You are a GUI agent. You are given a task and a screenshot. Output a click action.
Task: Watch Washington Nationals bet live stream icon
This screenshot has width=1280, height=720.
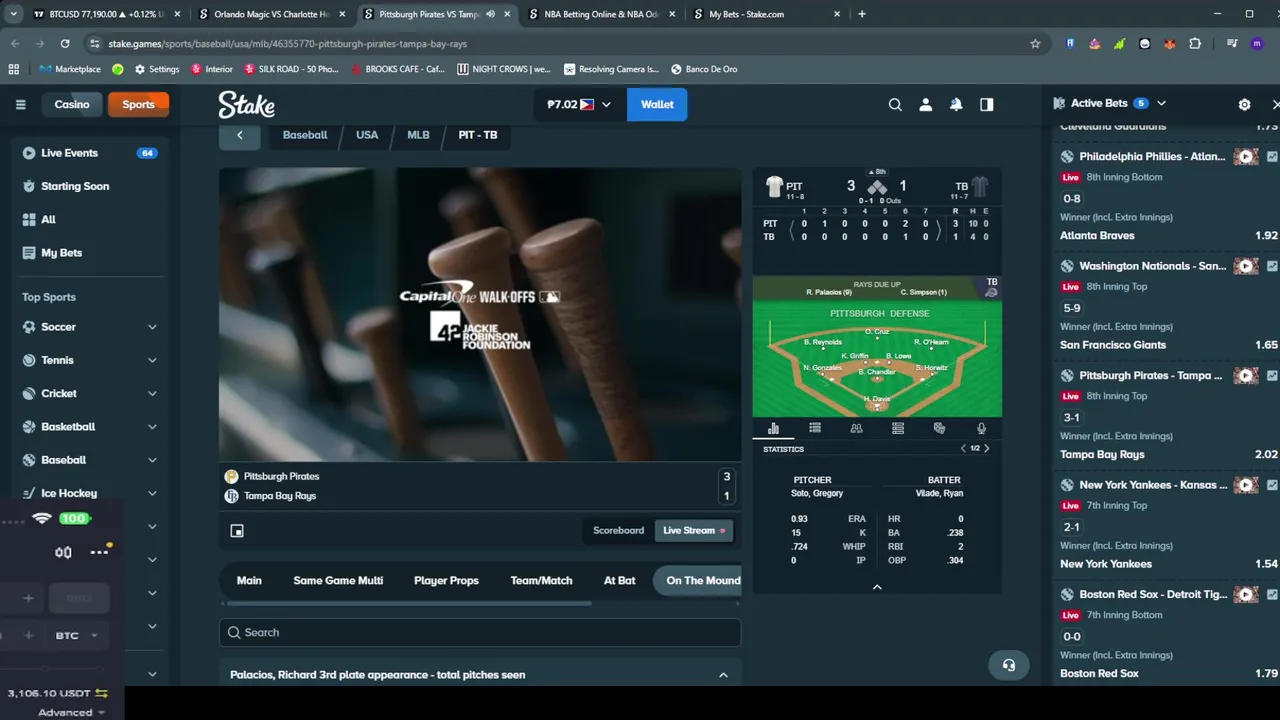[1245, 266]
